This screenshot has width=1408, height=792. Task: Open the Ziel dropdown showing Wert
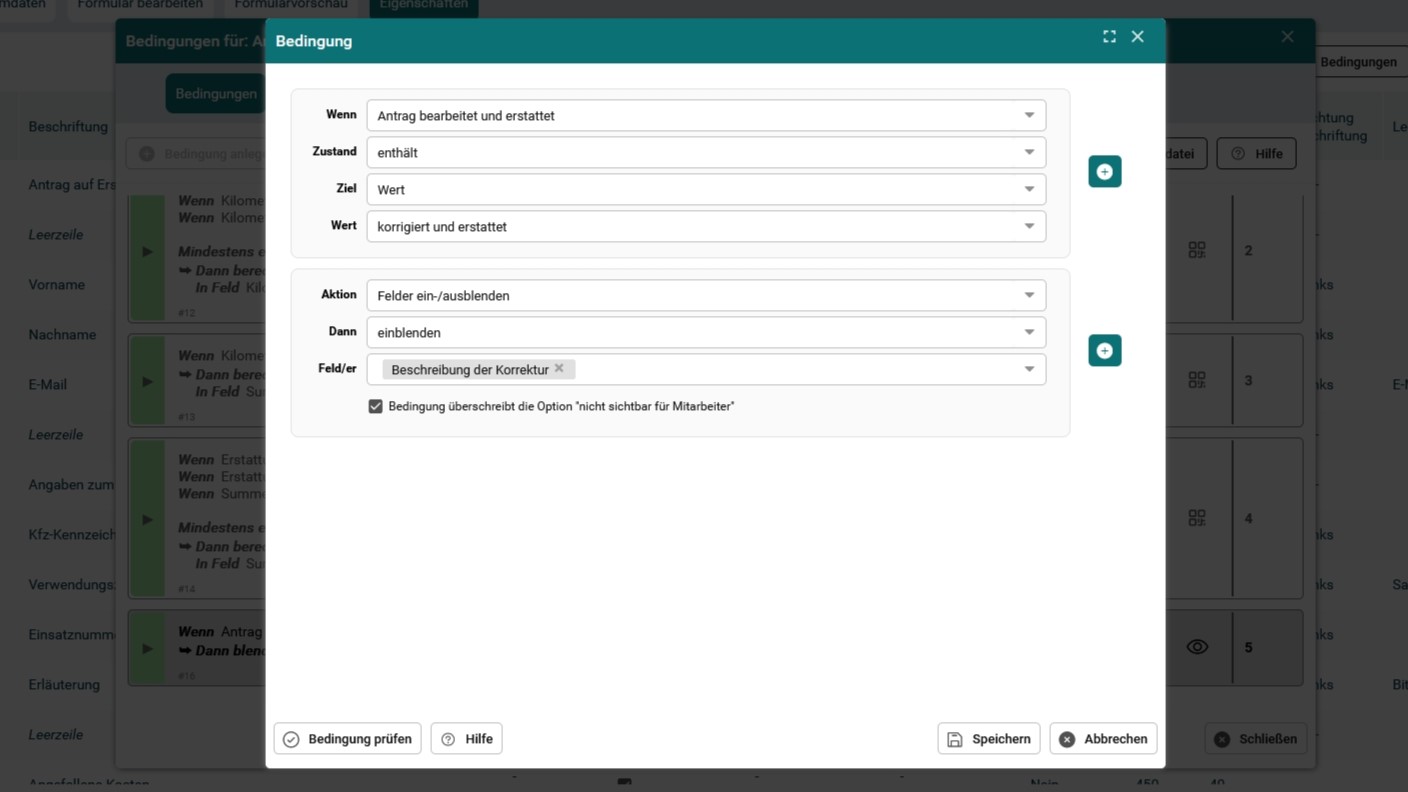[706, 190]
